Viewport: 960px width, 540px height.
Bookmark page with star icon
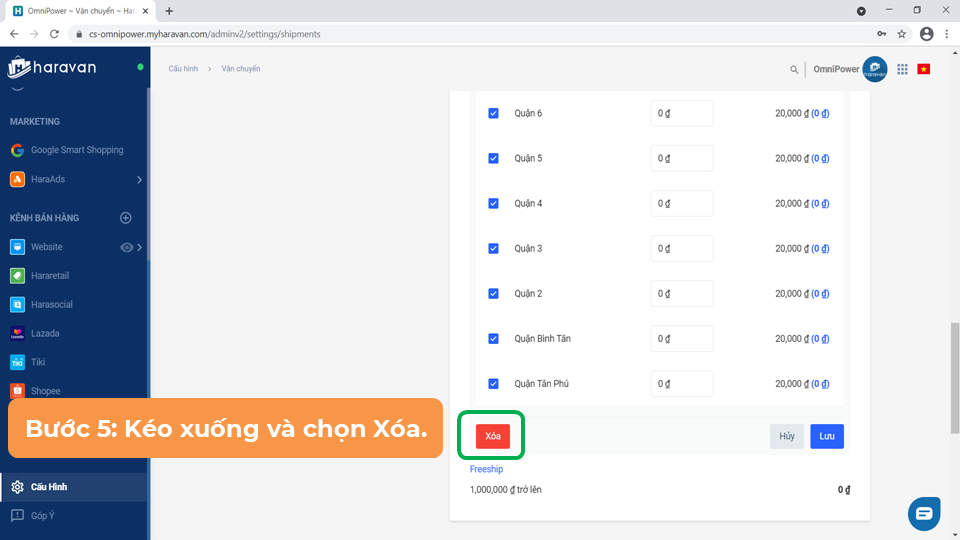(902, 34)
